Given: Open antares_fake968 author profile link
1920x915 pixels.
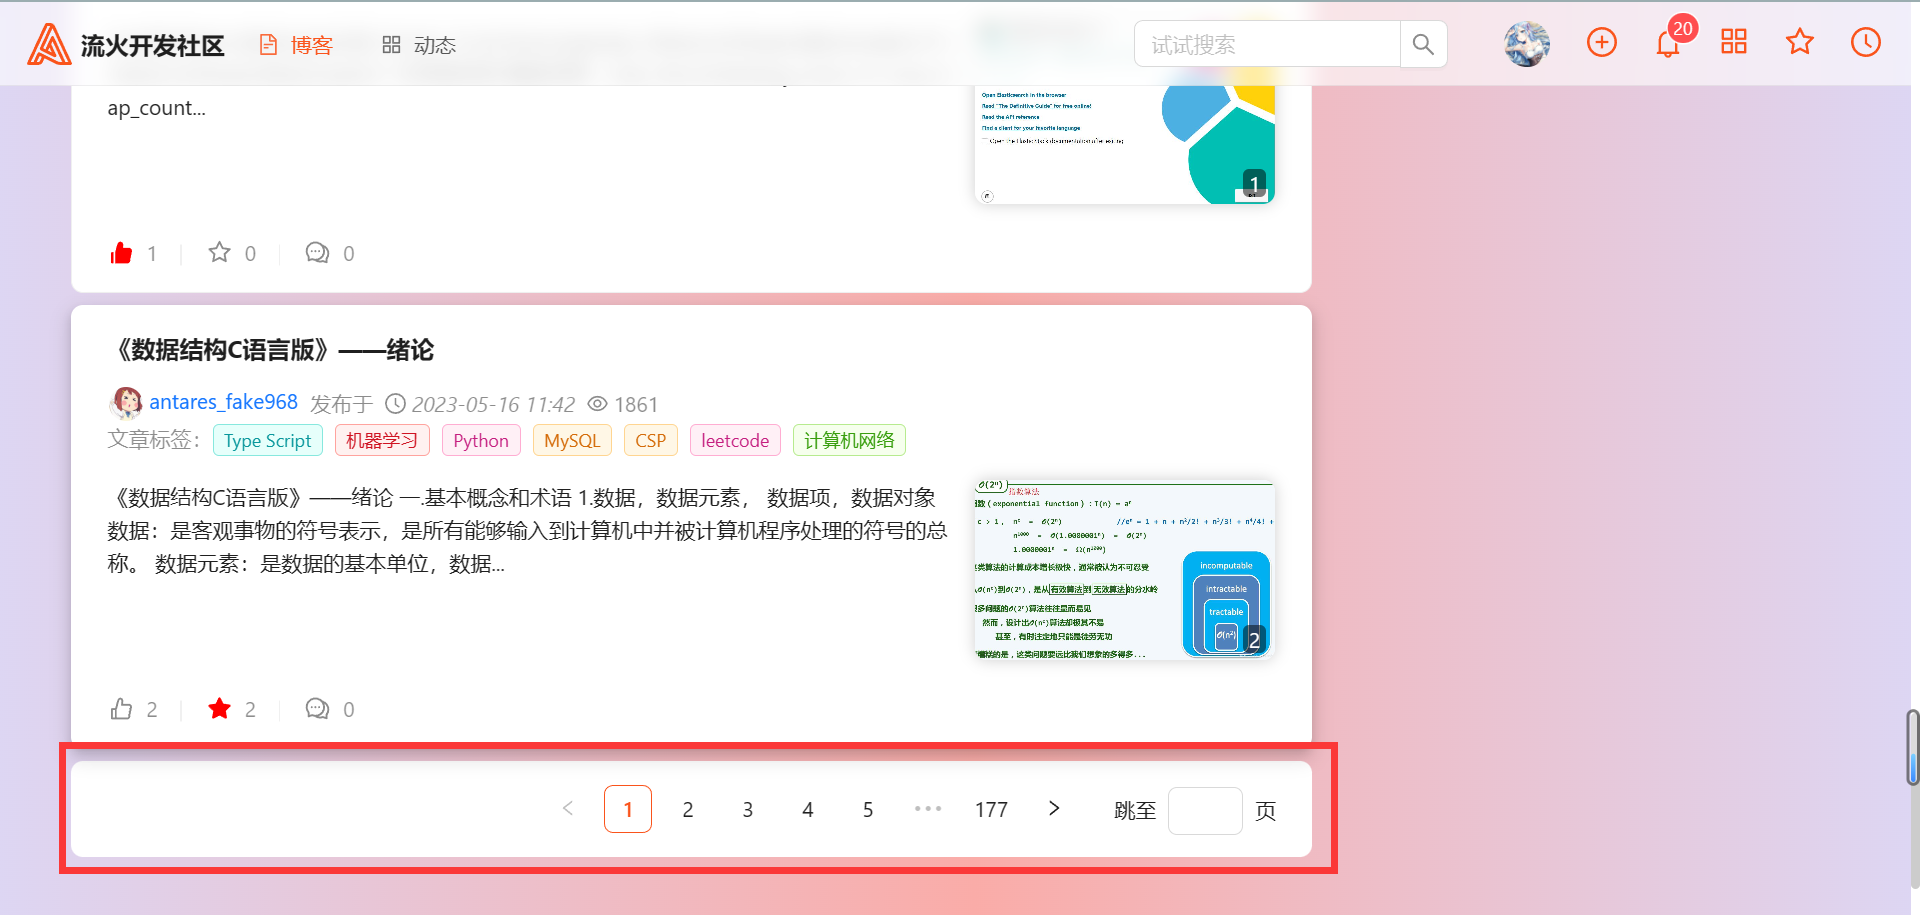Looking at the screenshot, I should pyautogui.click(x=224, y=402).
